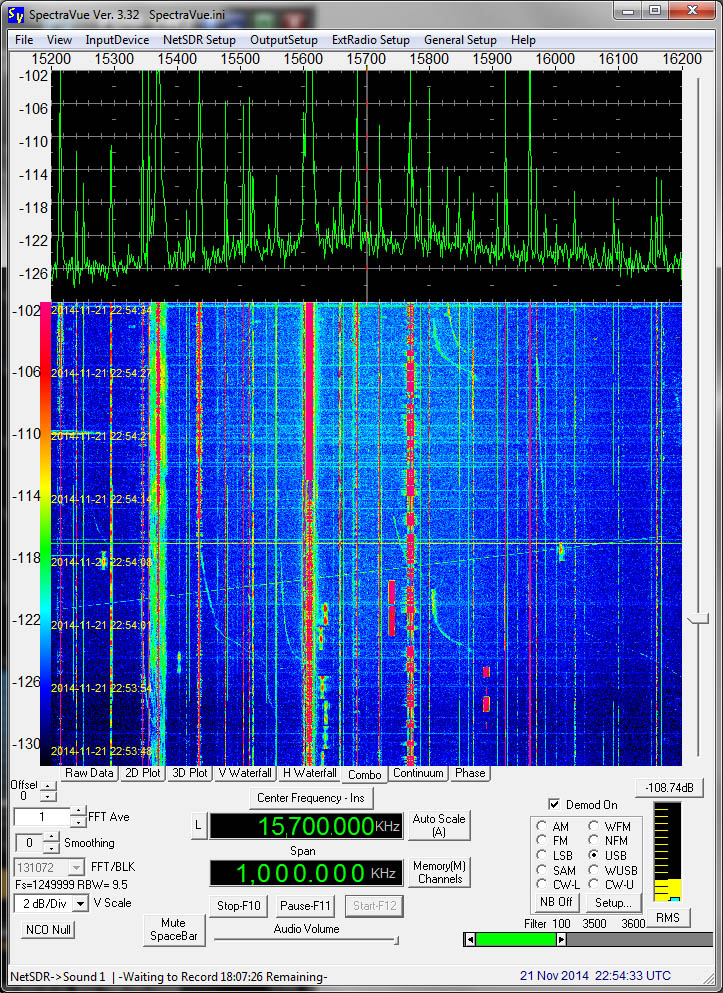Click the Auto Scale (A) button

pos(439,825)
